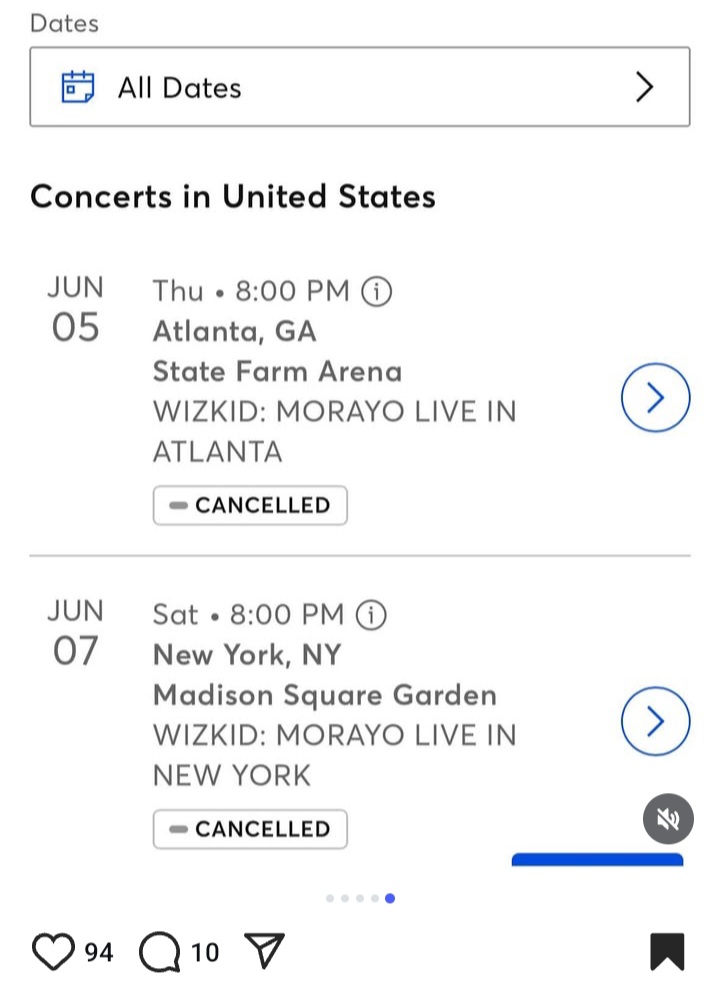Open the All Dates selector box

point(360,87)
